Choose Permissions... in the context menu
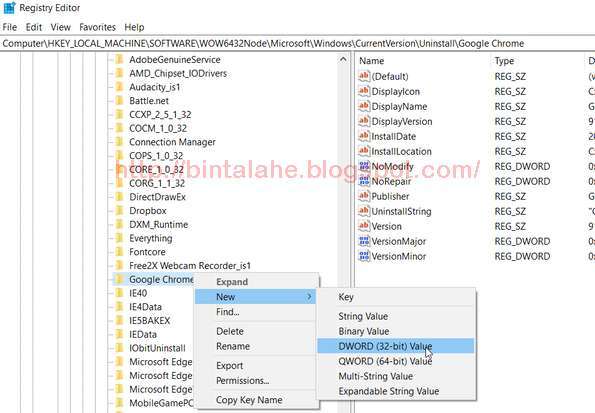This screenshot has width=595, height=413. [x=255, y=380]
